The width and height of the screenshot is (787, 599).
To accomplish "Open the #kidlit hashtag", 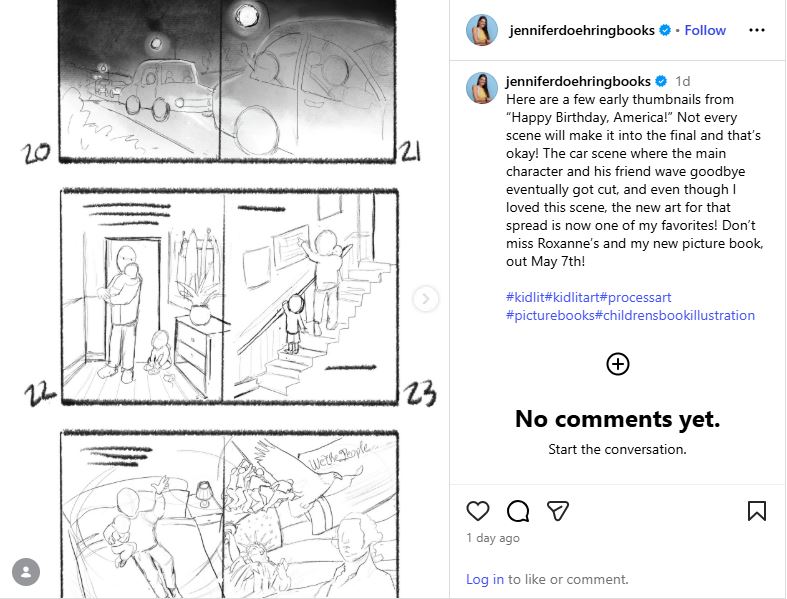I will (525, 297).
